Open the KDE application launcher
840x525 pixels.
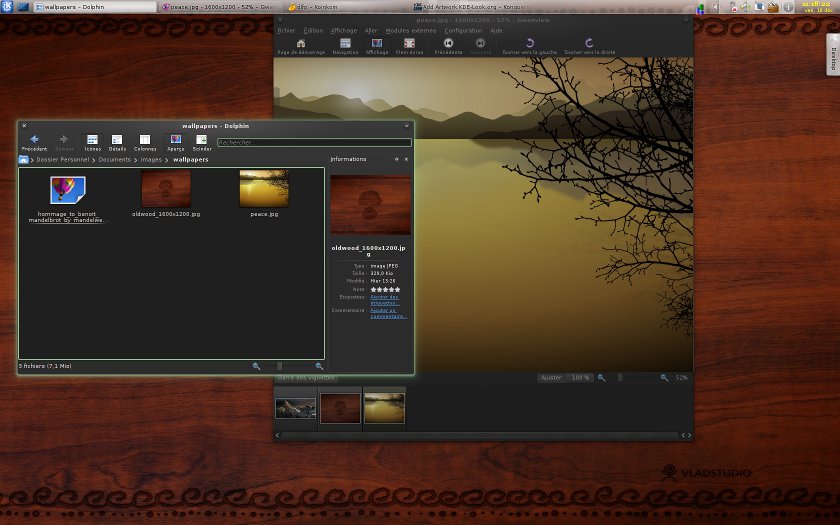coord(7,6)
